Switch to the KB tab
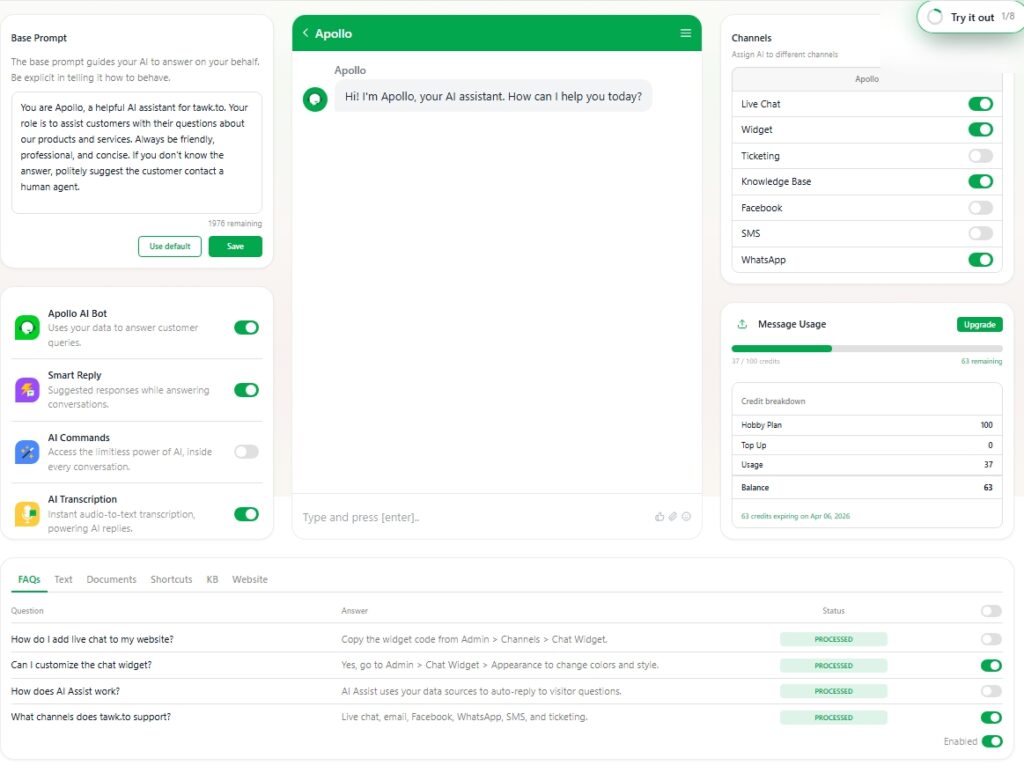Viewport: 1024px width, 773px height. (x=212, y=579)
